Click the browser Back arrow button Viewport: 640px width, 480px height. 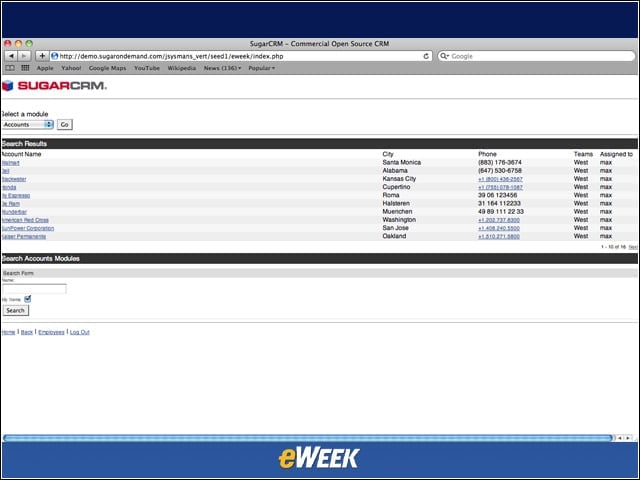pos(11,56)
